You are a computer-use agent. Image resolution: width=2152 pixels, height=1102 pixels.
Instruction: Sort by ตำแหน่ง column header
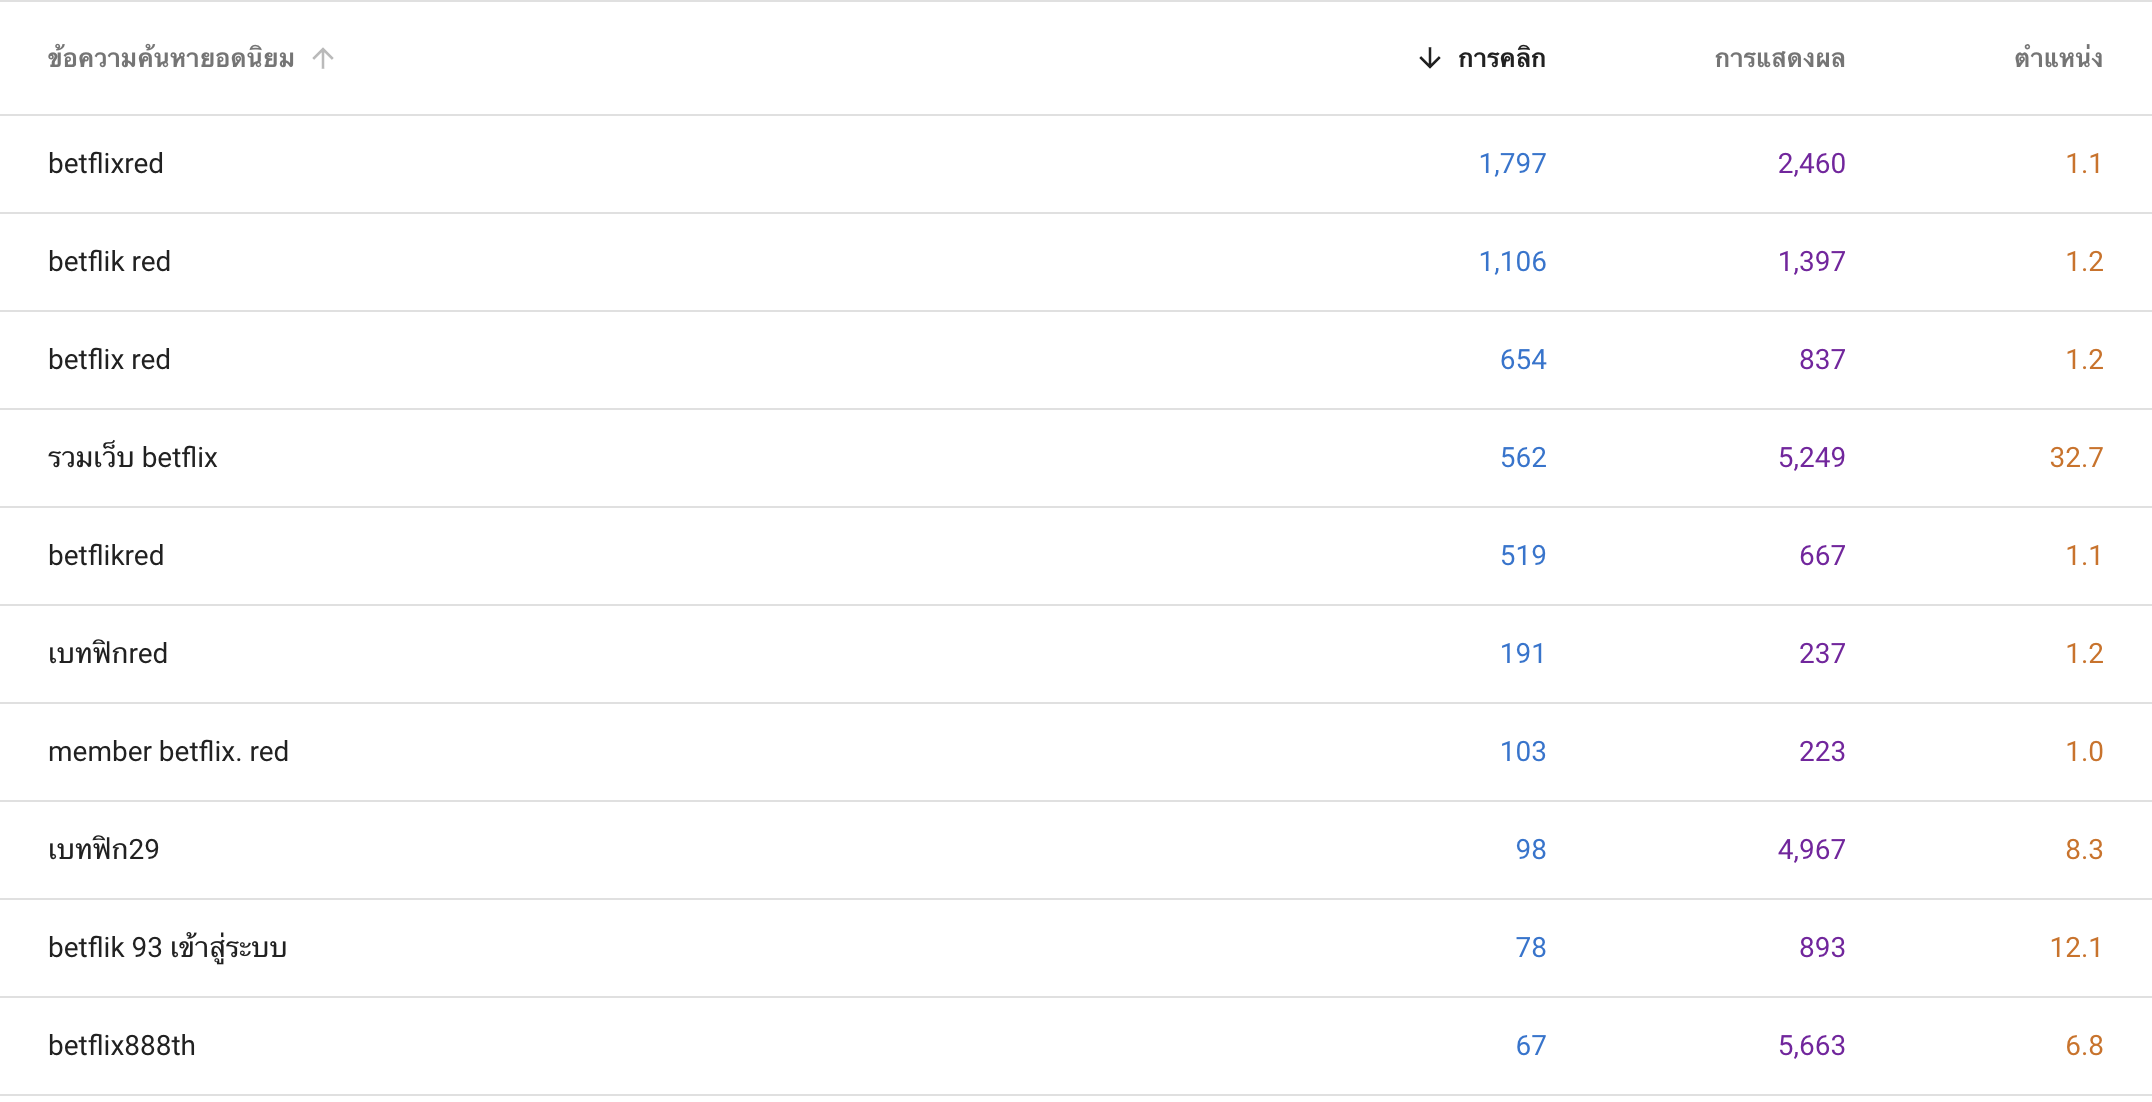tap(2058, 59)
